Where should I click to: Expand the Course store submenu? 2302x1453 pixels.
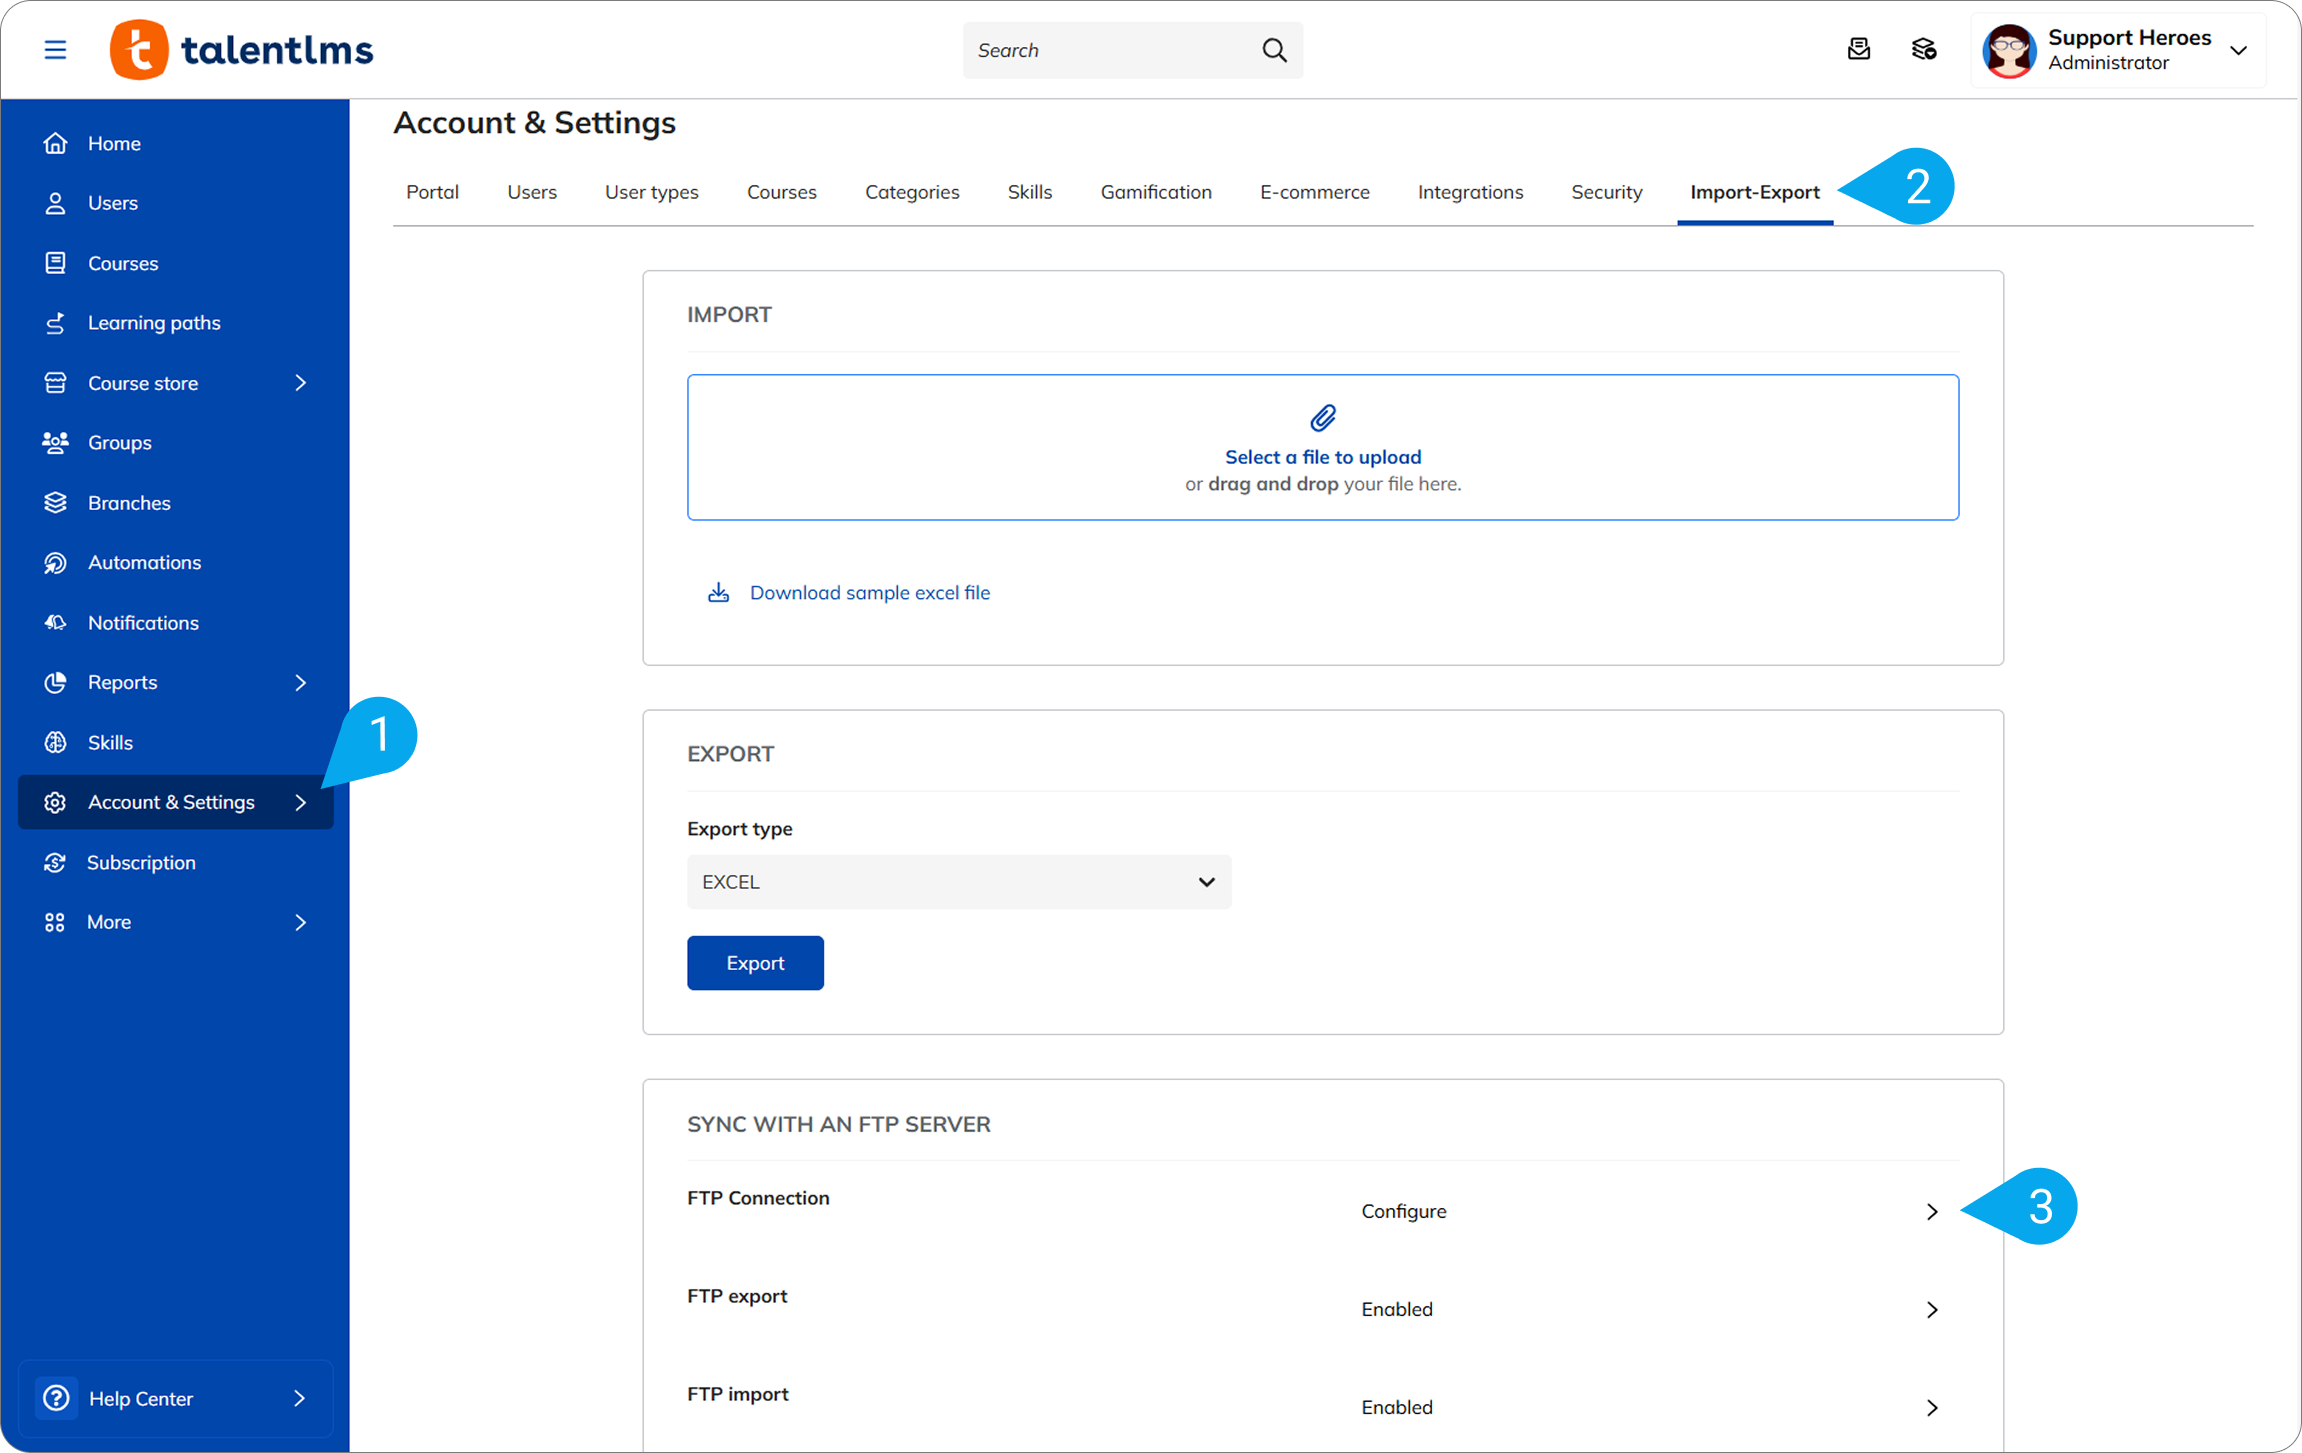(300, 383)
